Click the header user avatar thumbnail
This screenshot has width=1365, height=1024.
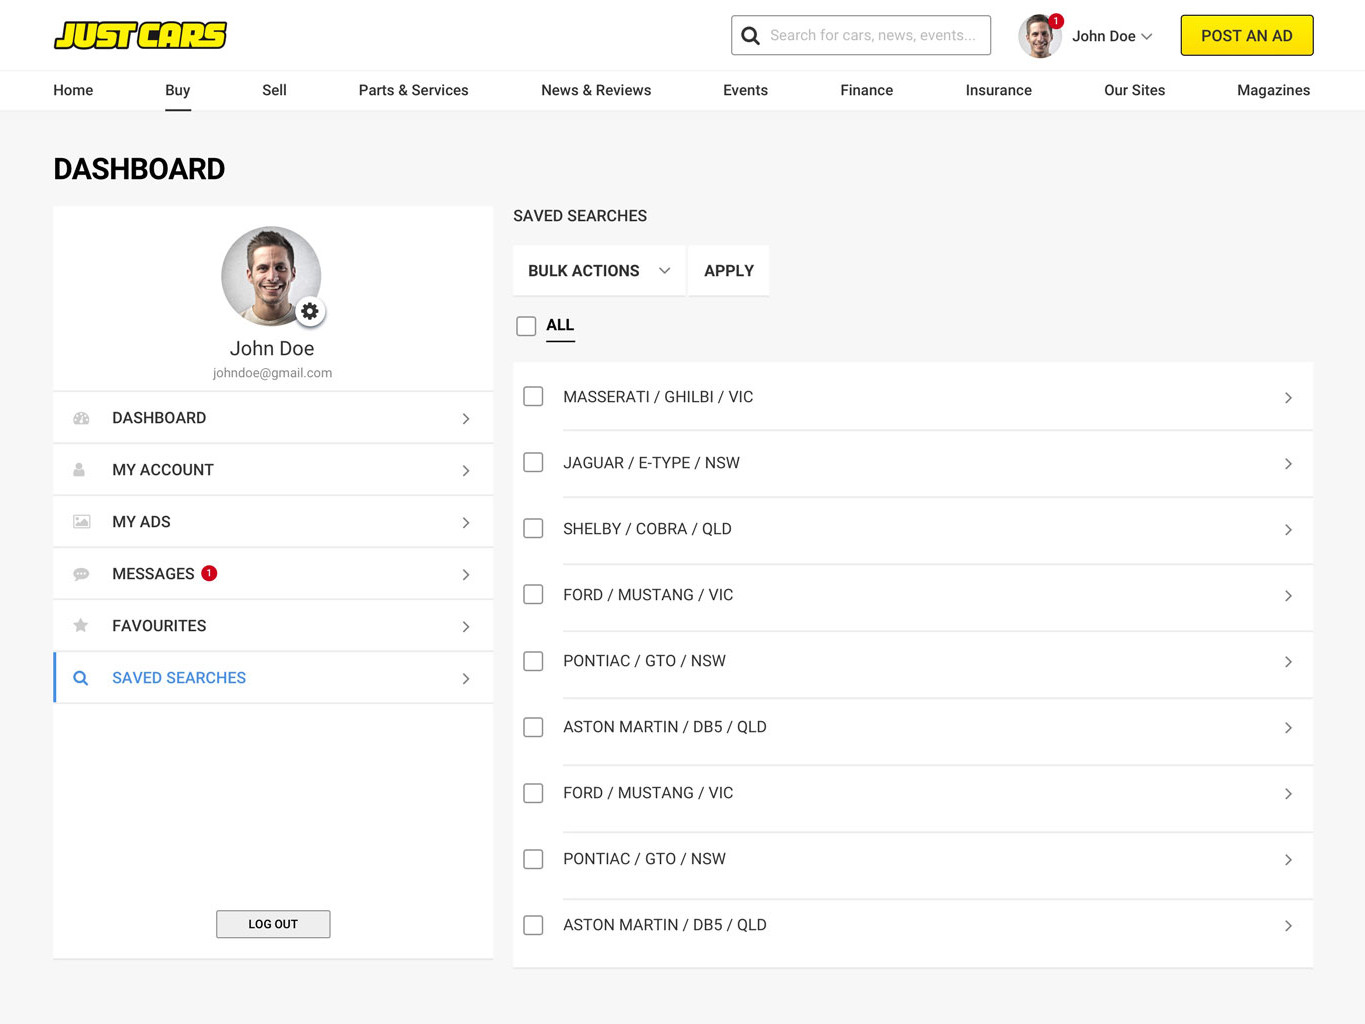pyautogui.click(x=1039, y=36)
